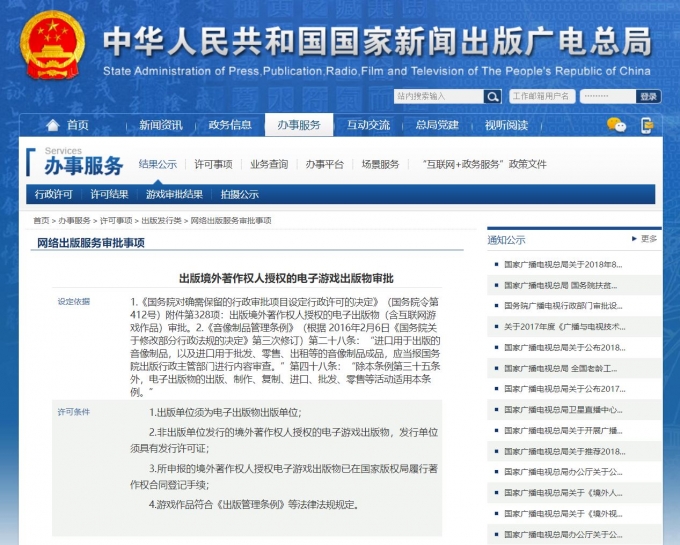The image size is (680, 545).
Task: Select the 办事服务 navigation tab
Action: pyautogui.click(x=299, y=125)
